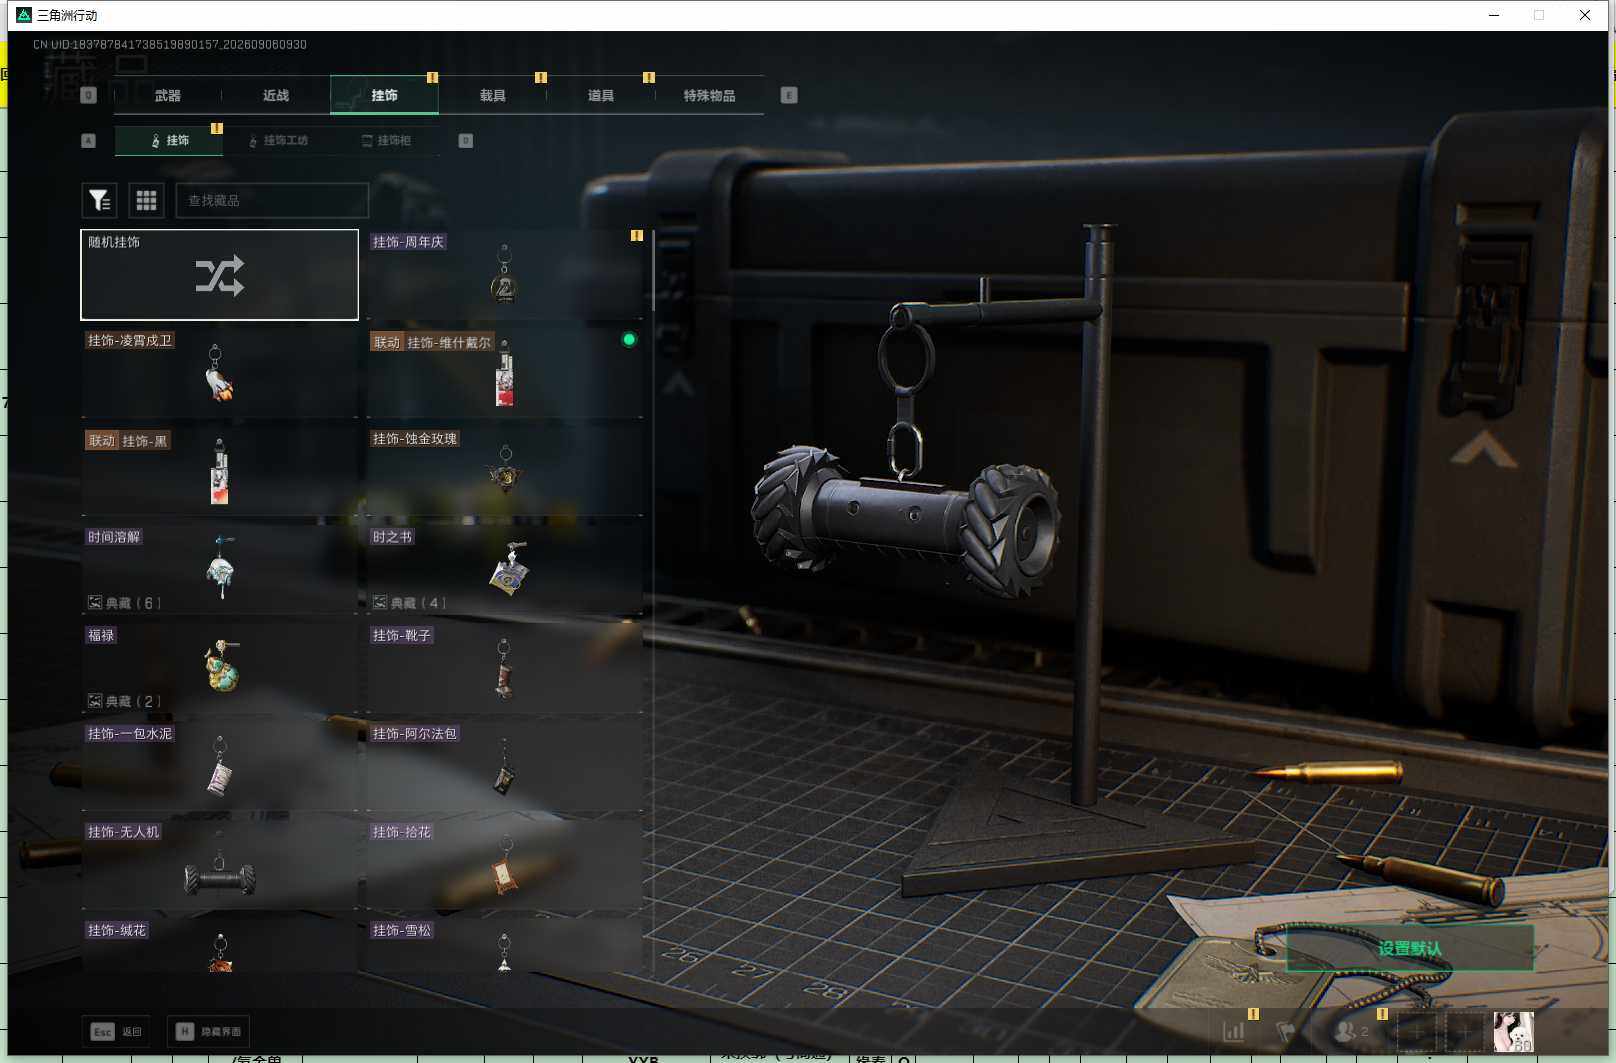
Task: Click the first empty plus team slot
Action: (x=1416, y=1031)
